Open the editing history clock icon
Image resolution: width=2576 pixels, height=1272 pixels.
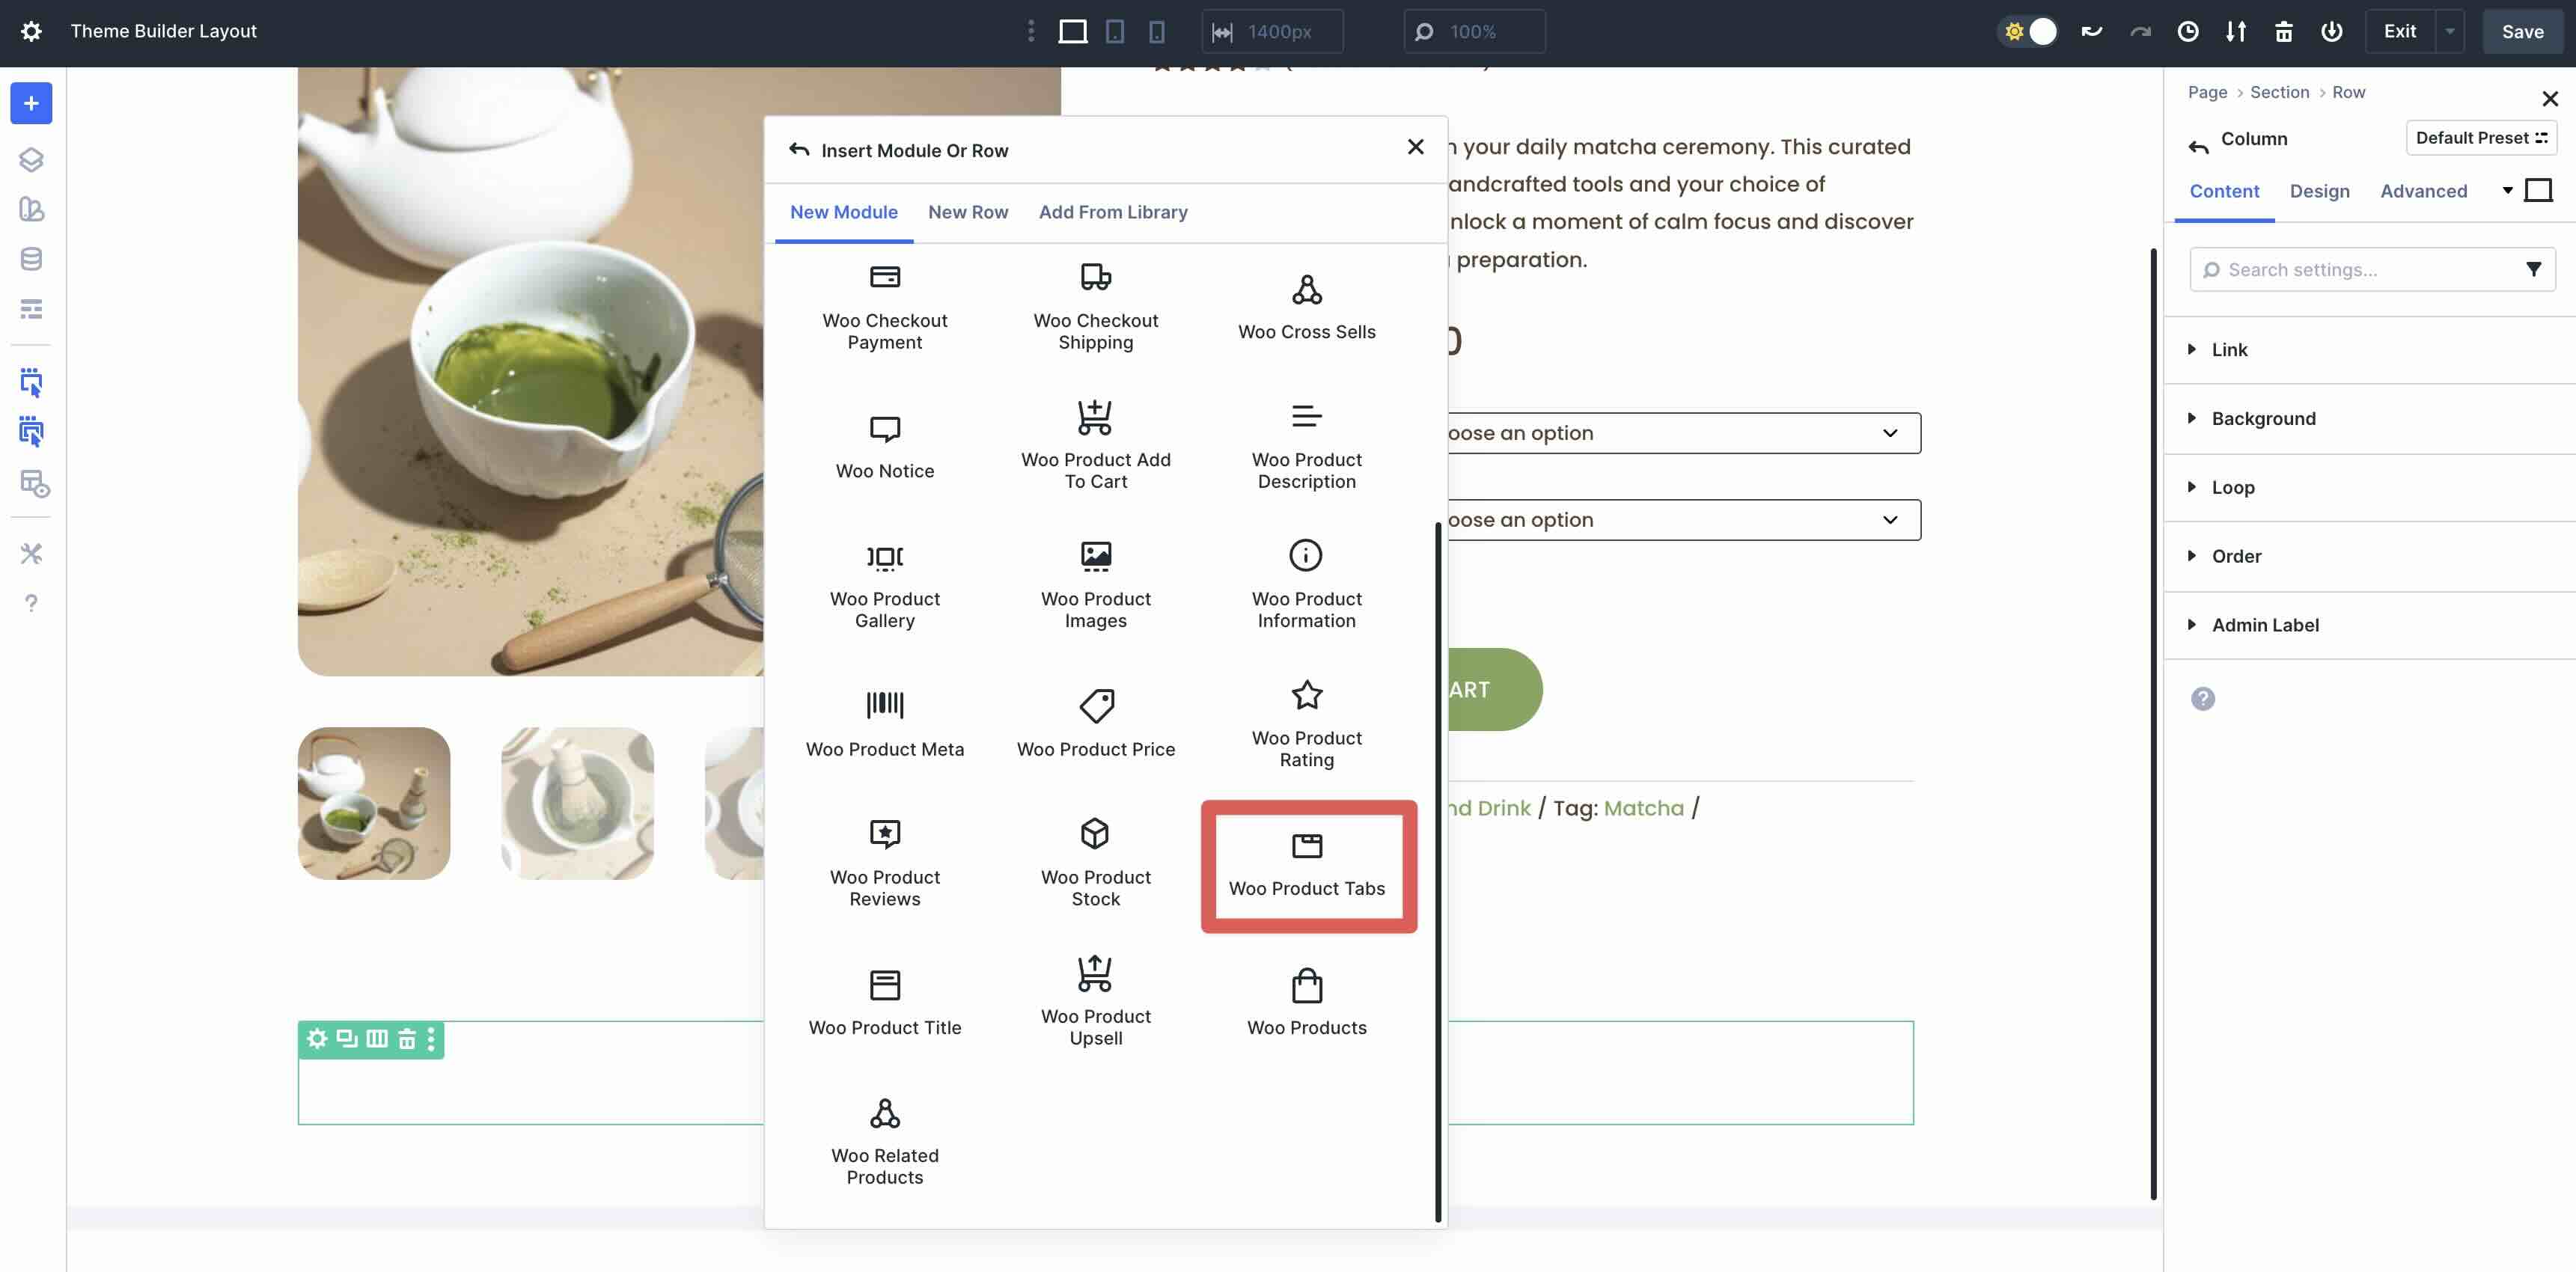2188,31
